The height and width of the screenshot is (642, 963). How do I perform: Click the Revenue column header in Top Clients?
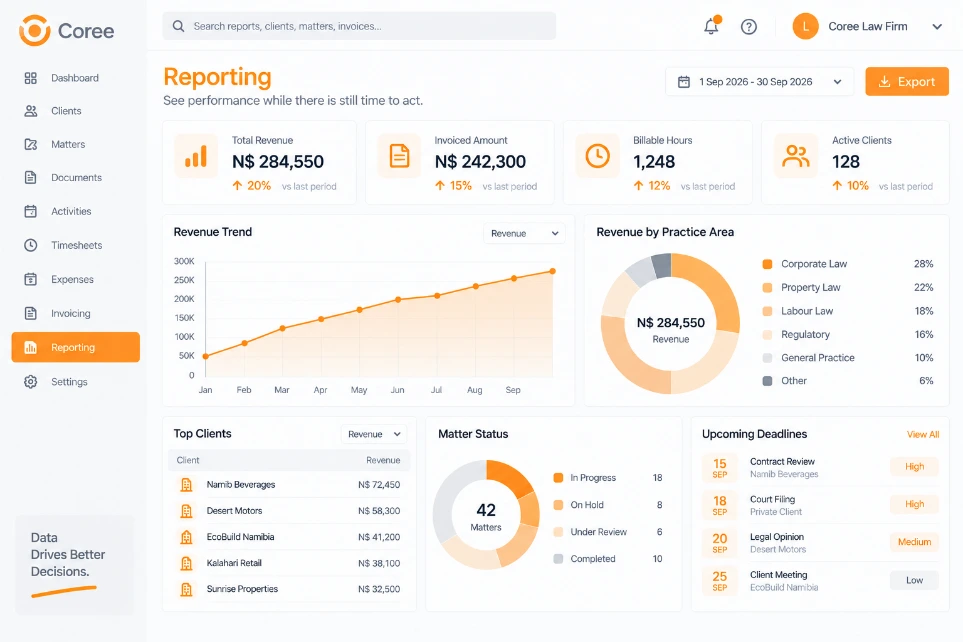[x=383, y=460]
